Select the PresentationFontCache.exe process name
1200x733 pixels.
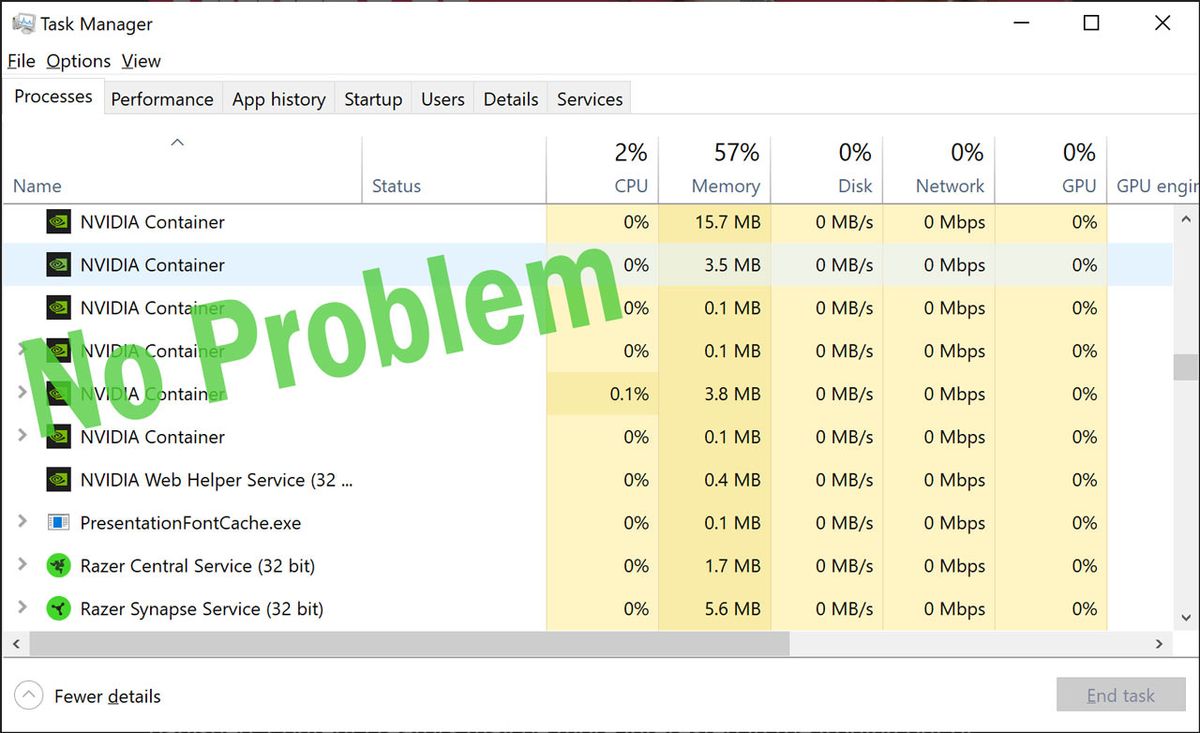(190, 523)
